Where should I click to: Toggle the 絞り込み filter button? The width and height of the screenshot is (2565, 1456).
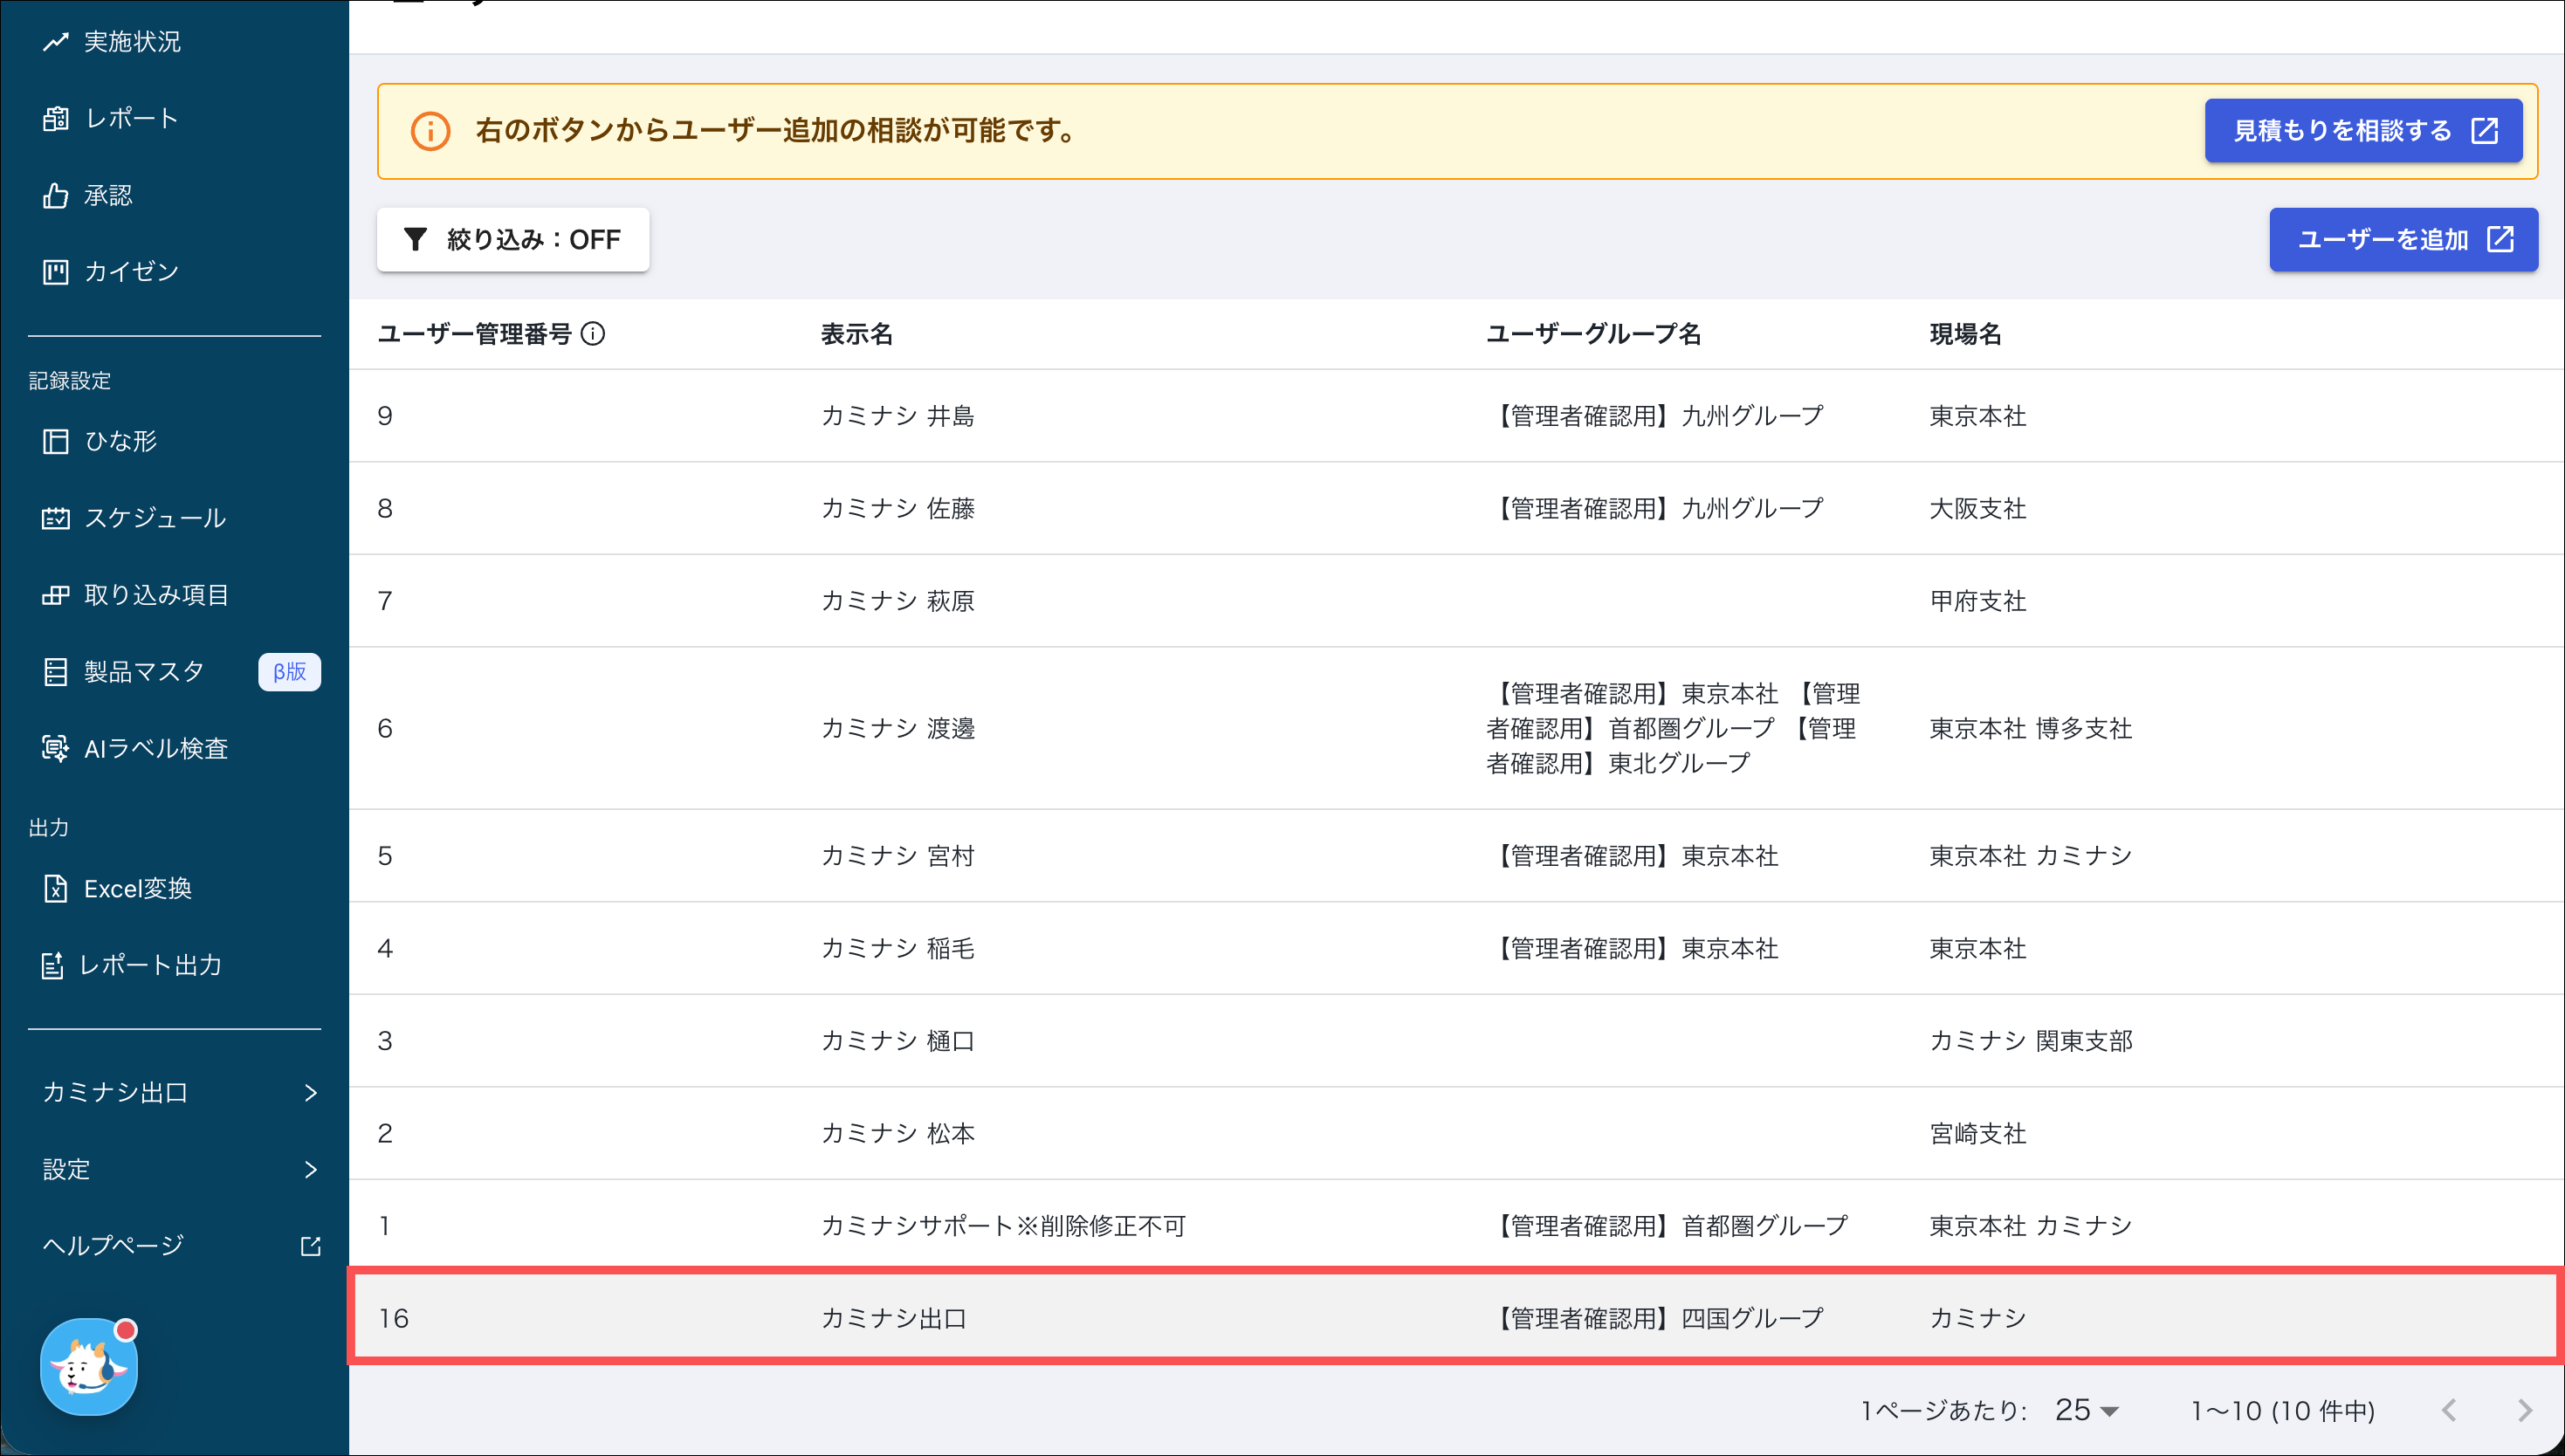[x=513, y=240]
